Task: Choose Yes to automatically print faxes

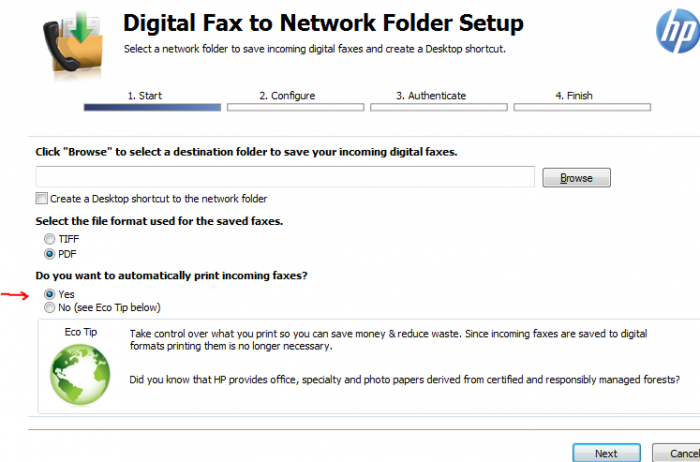Action: [50, 295]
